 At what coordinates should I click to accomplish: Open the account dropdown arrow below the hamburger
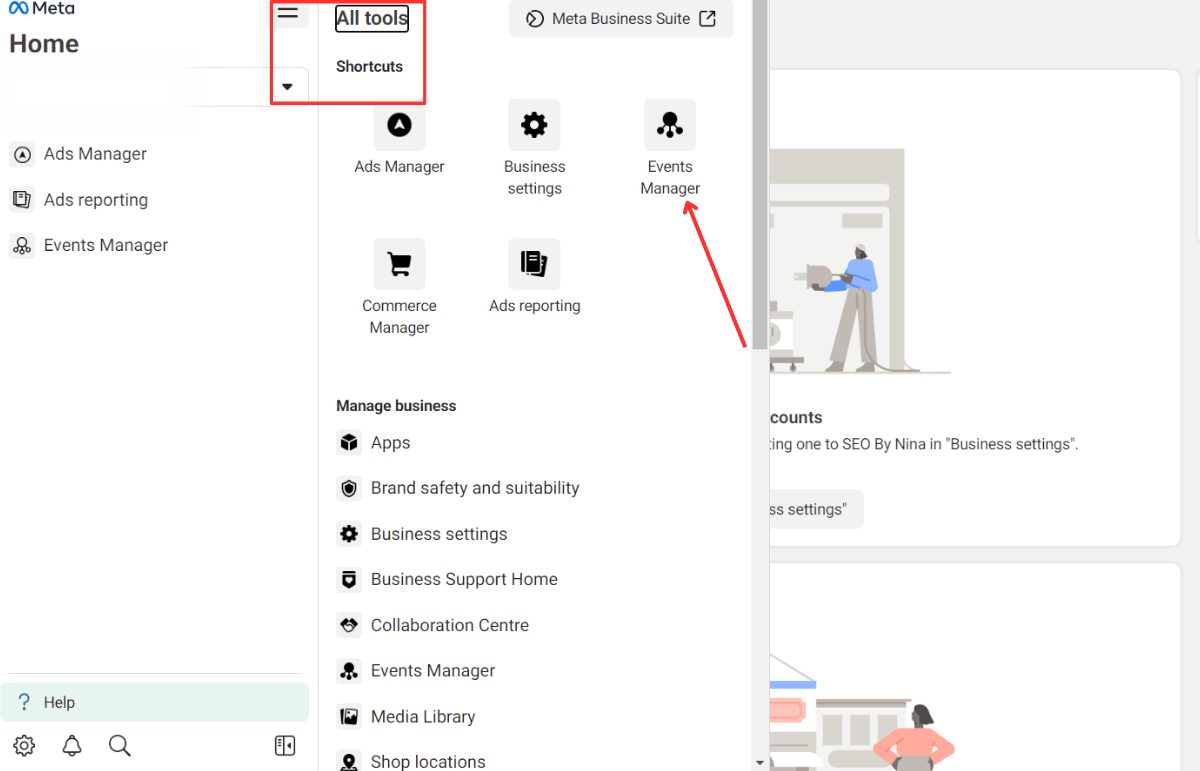click(x=289, y=85)
